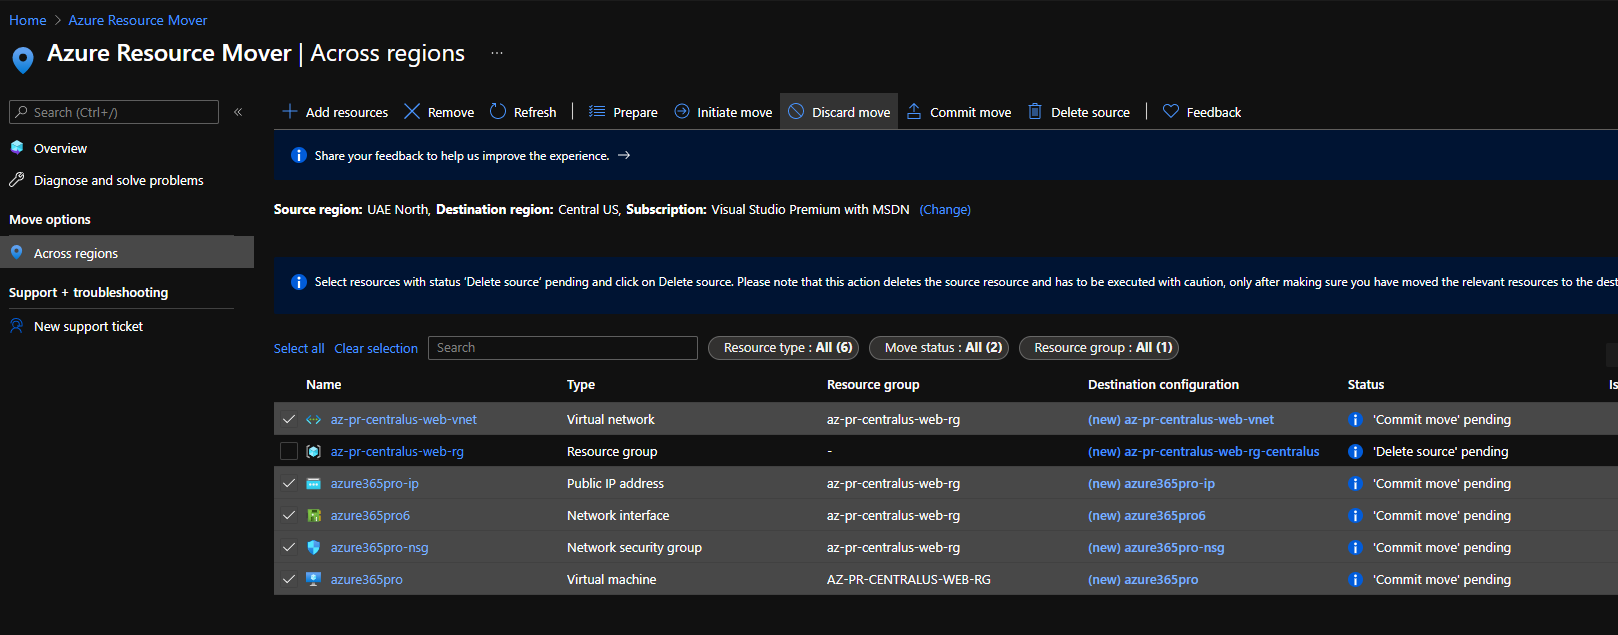Screen dimensions: 1618x635
Task: Click the Discard move circle-slash icon
Action: [796, 111]
